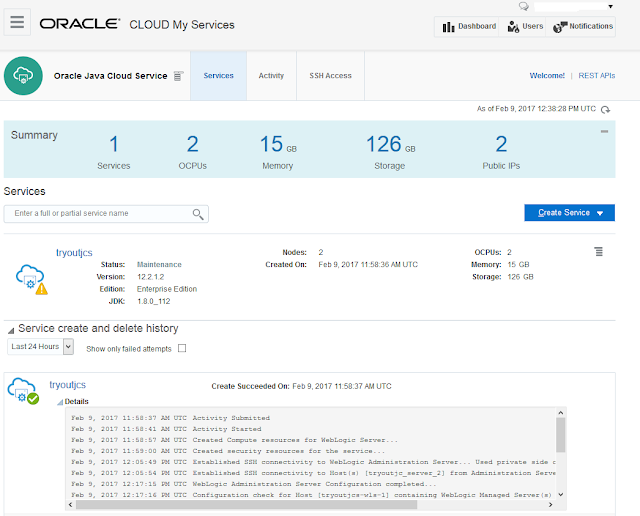Open menu icon beside Oracle Java Cloud Service
This screenshot has width=640, height=516.
(x=178, y=76)
